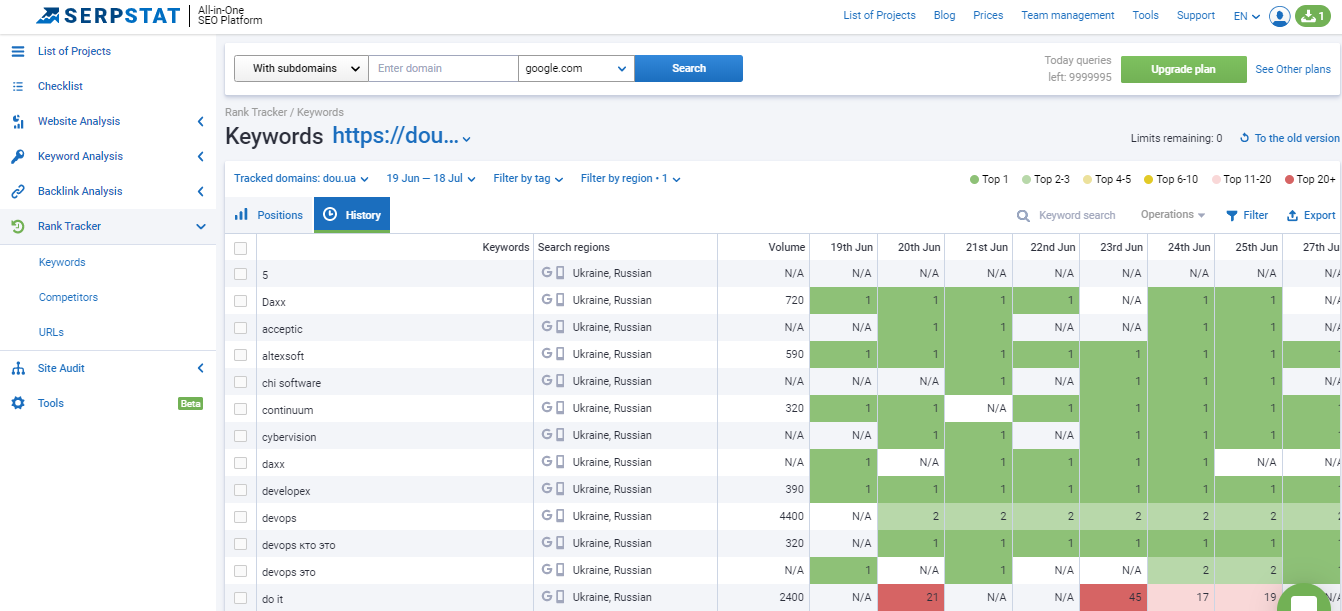
Task: Click Tools gear icon in sidebar
Action: (18, 403)
